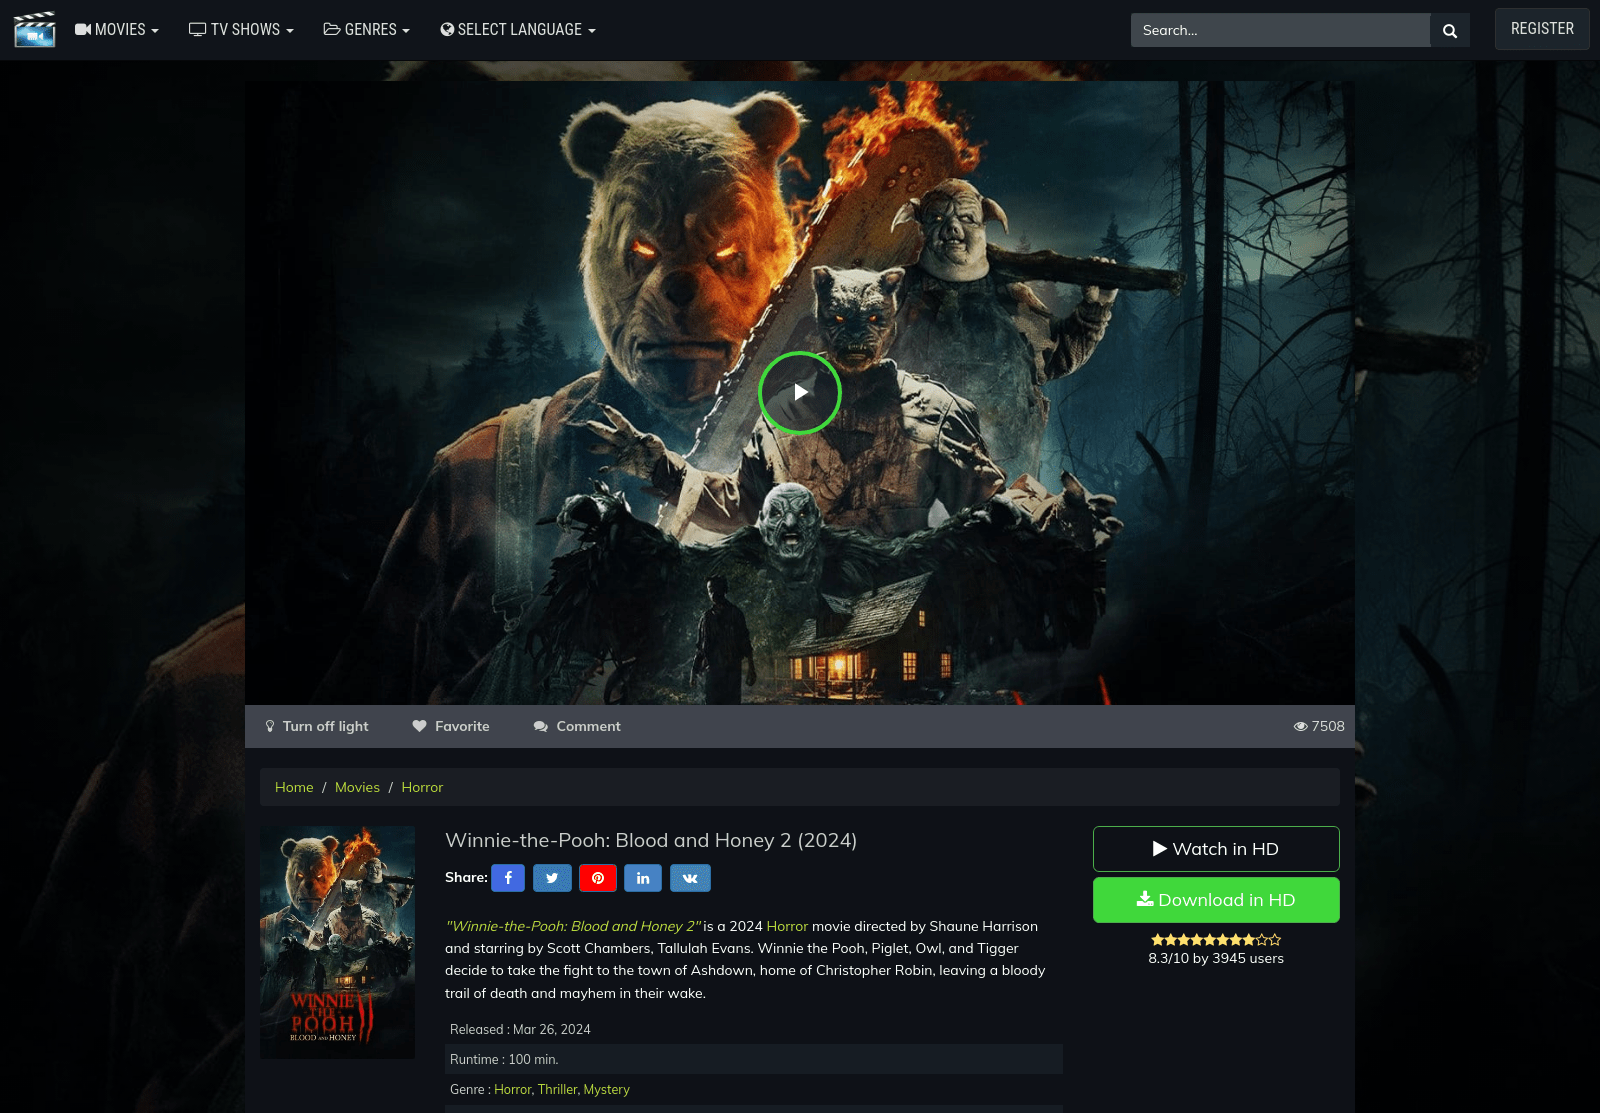
Task: Click the 8.3/10 by 3945 users text
Action: click(1216, 958)
